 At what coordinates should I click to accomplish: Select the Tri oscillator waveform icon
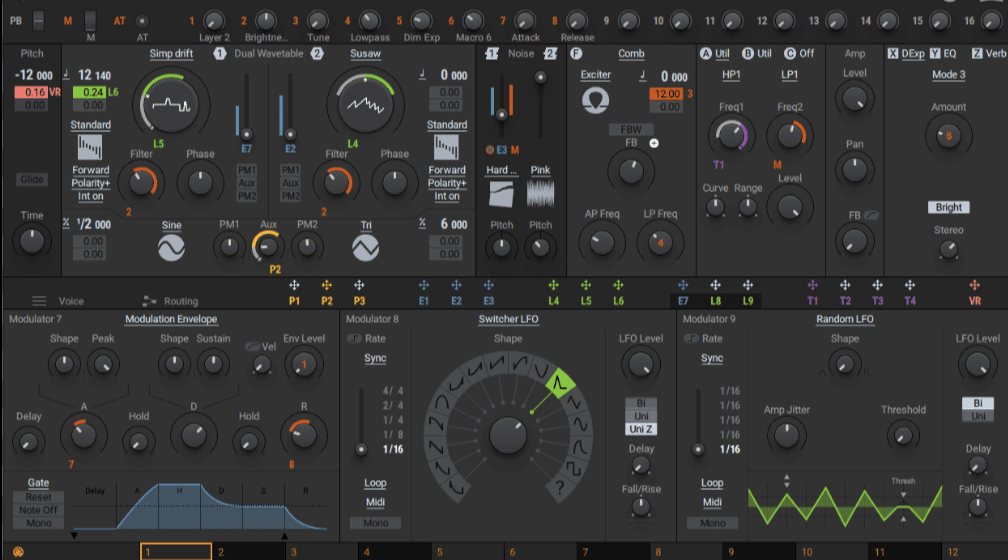366,248
